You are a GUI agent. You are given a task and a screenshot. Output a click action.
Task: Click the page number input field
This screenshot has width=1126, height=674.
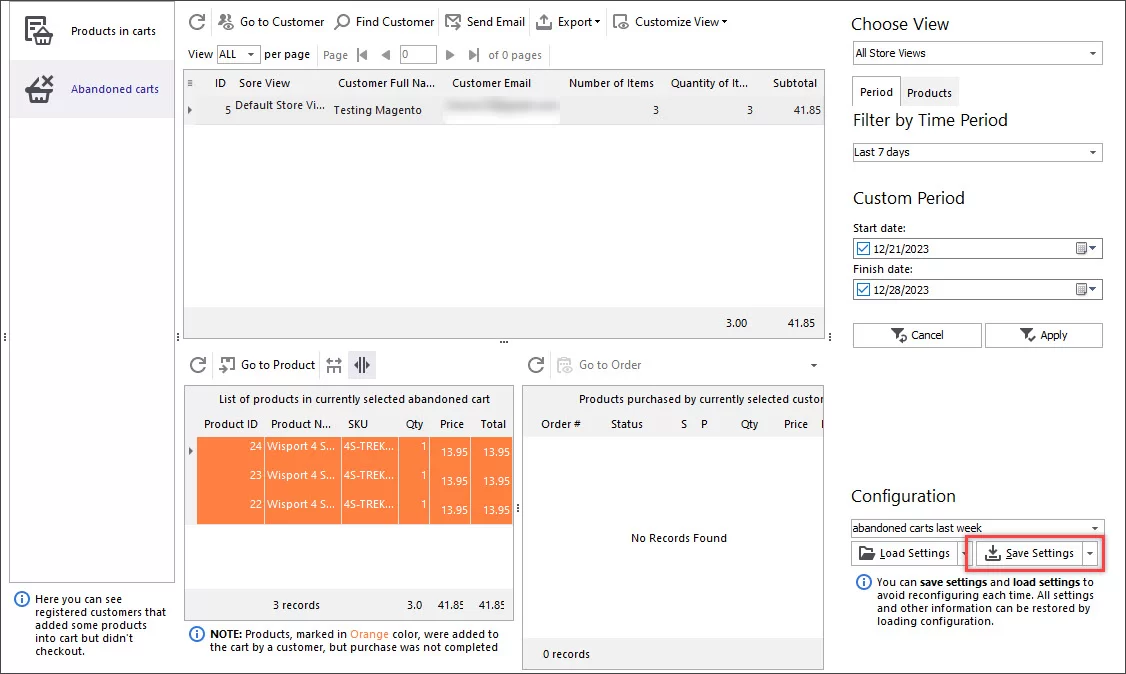[418, 55]
